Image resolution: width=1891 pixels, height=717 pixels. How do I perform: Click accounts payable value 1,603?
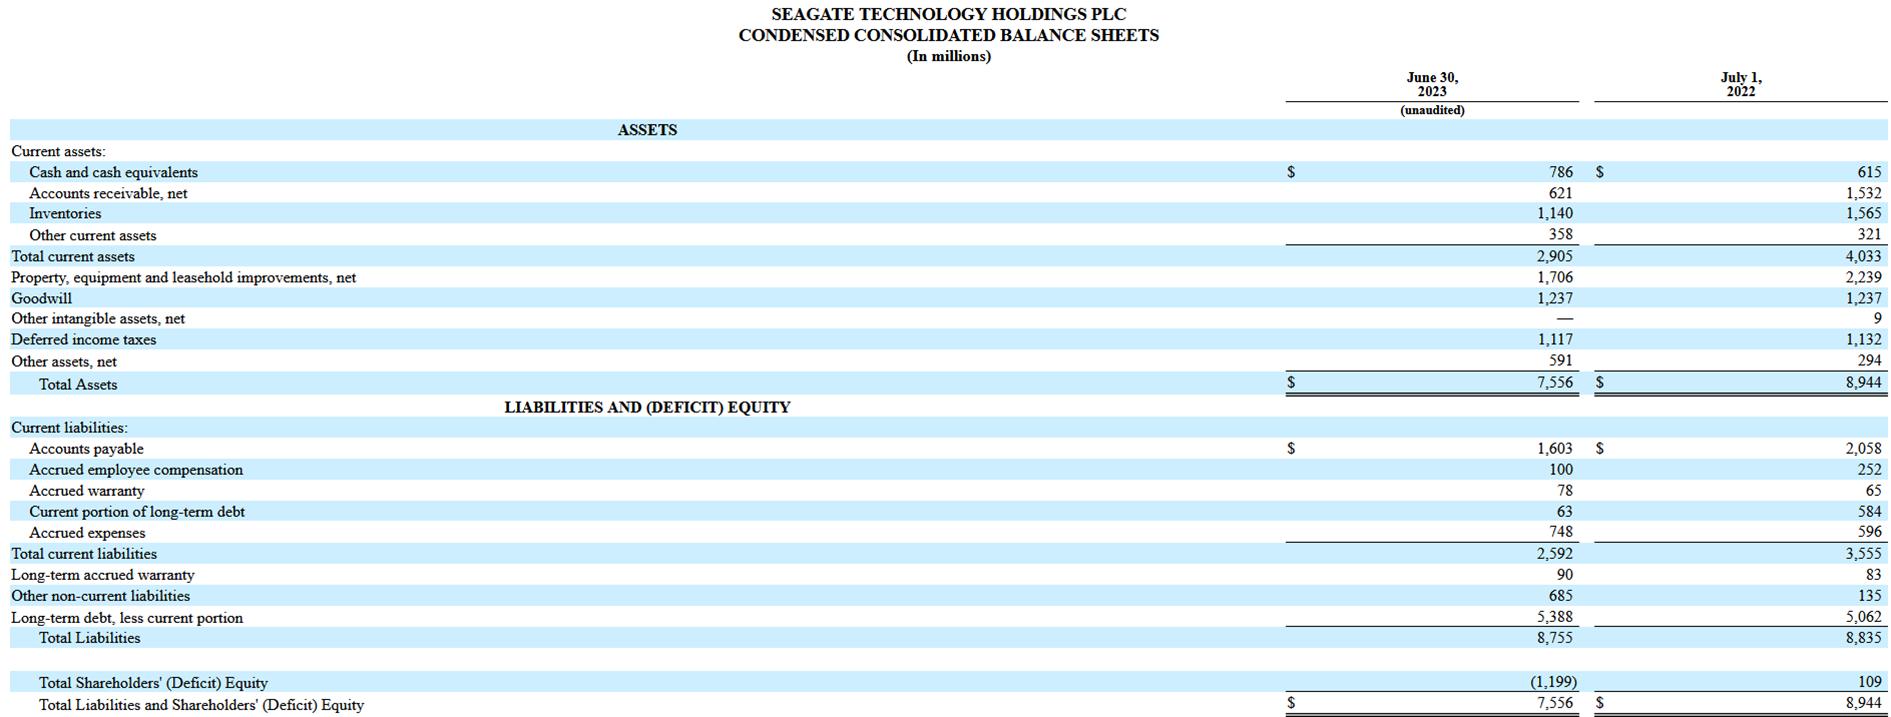pyautogui.click(x=1555, y=449)
